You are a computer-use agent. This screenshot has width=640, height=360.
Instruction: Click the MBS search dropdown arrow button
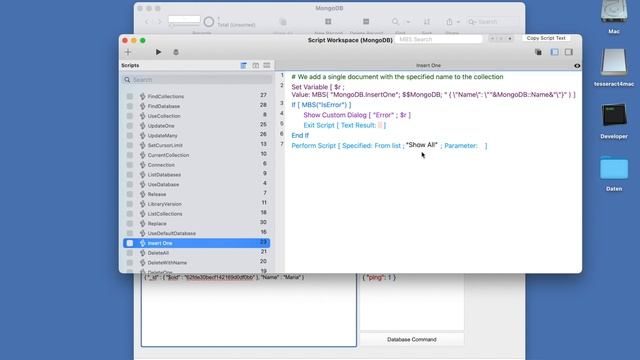point(510,39)
